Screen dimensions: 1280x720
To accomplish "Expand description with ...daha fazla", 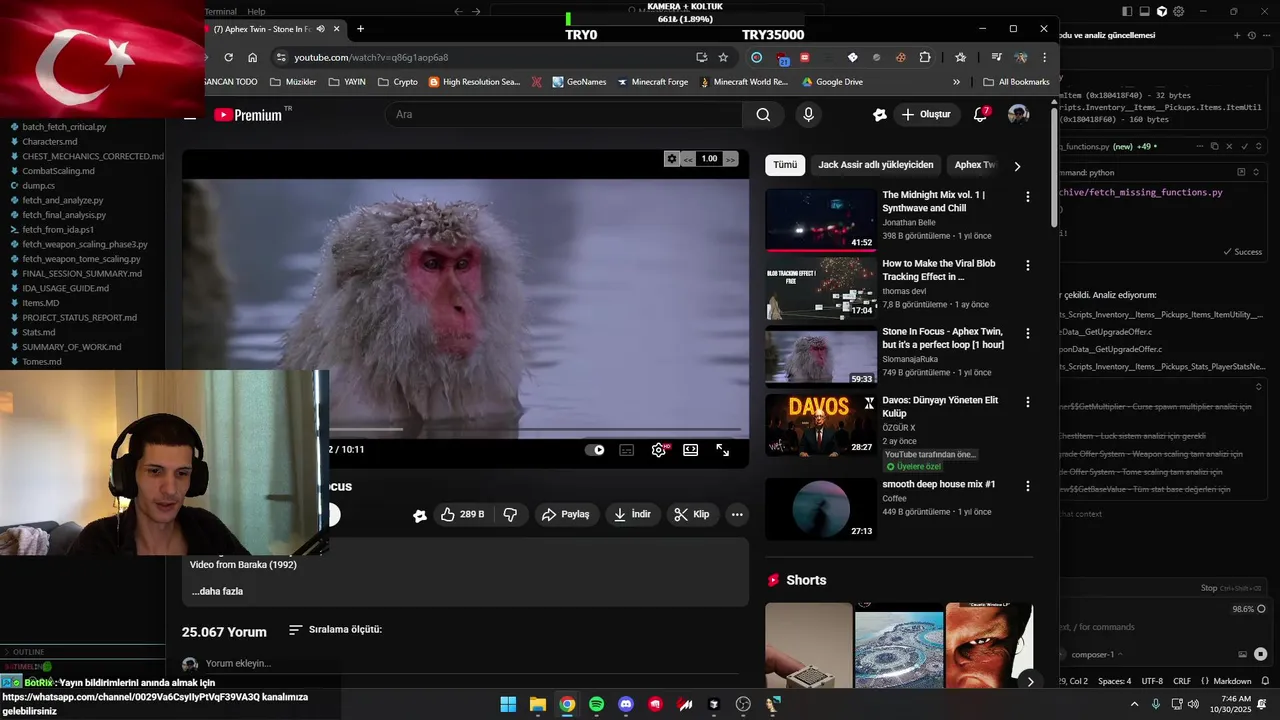I will [x=218, y=591].
